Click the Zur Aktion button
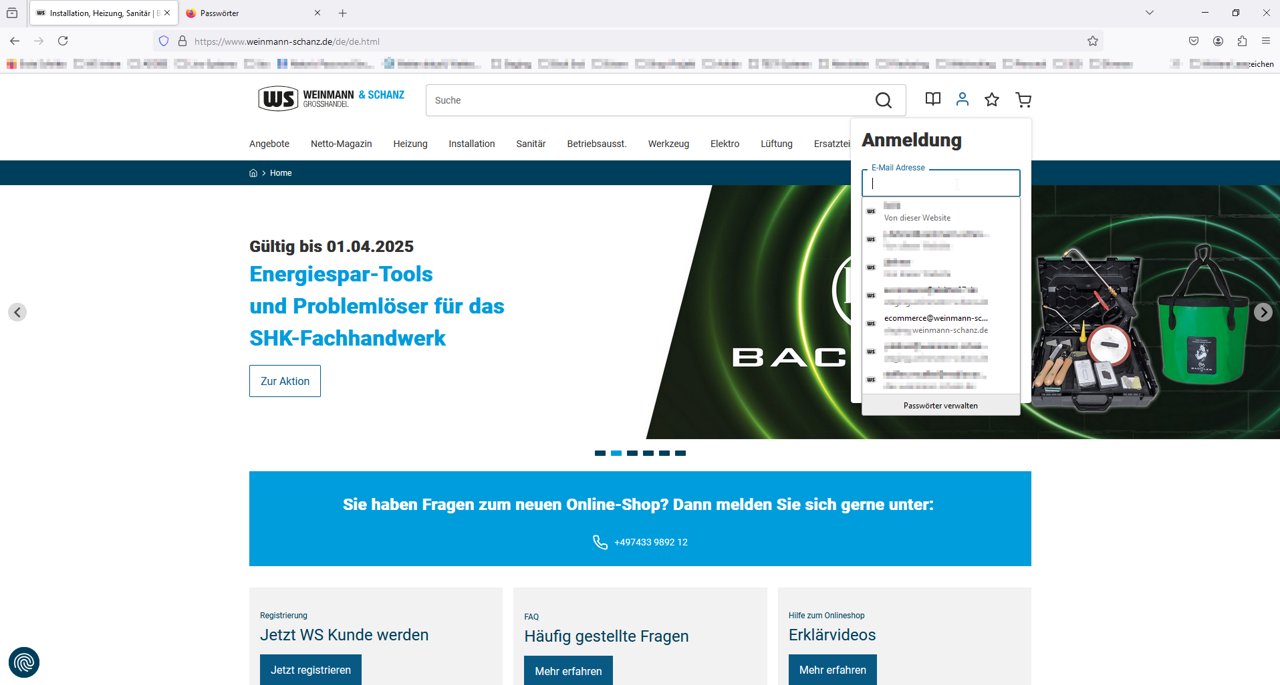Screen dimensions: 1280x685 pyautogui.click(x=285, y=381)
